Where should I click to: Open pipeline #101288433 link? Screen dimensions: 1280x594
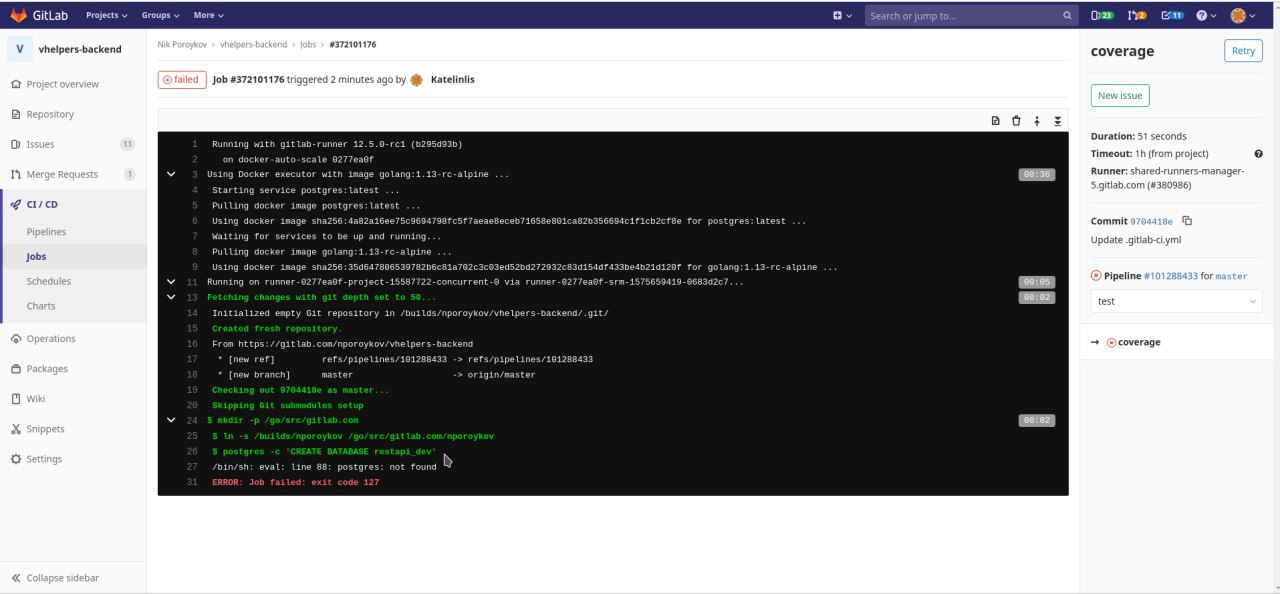pos(1170,275)
